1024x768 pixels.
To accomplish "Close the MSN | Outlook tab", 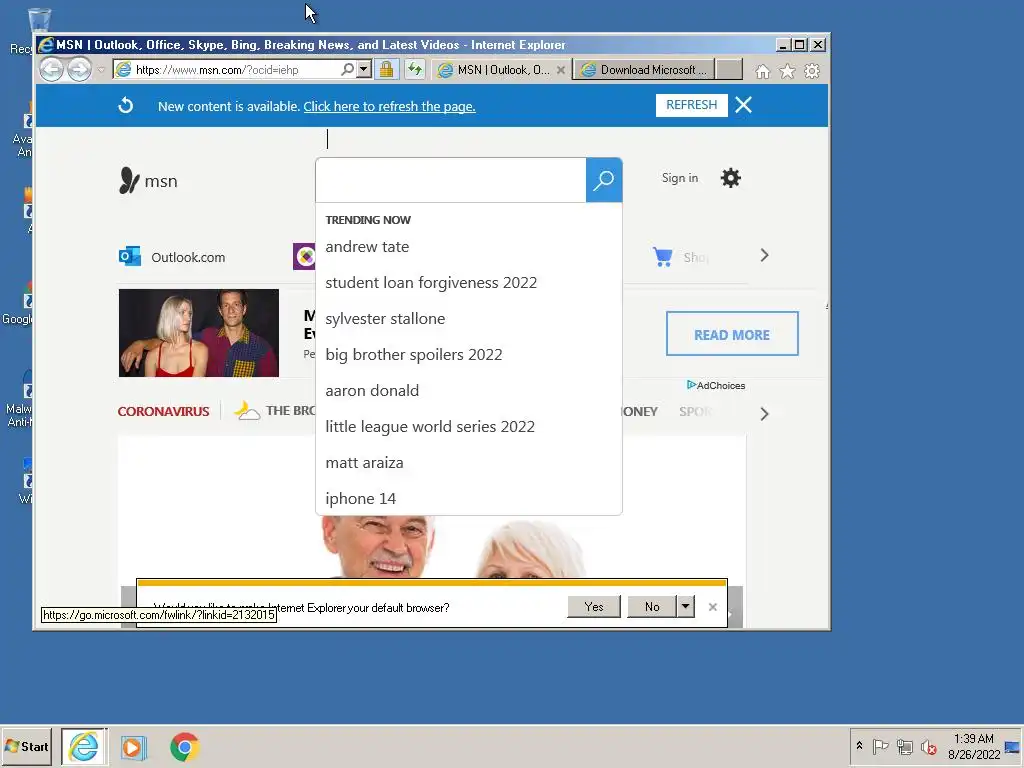I will coord(560,70).
